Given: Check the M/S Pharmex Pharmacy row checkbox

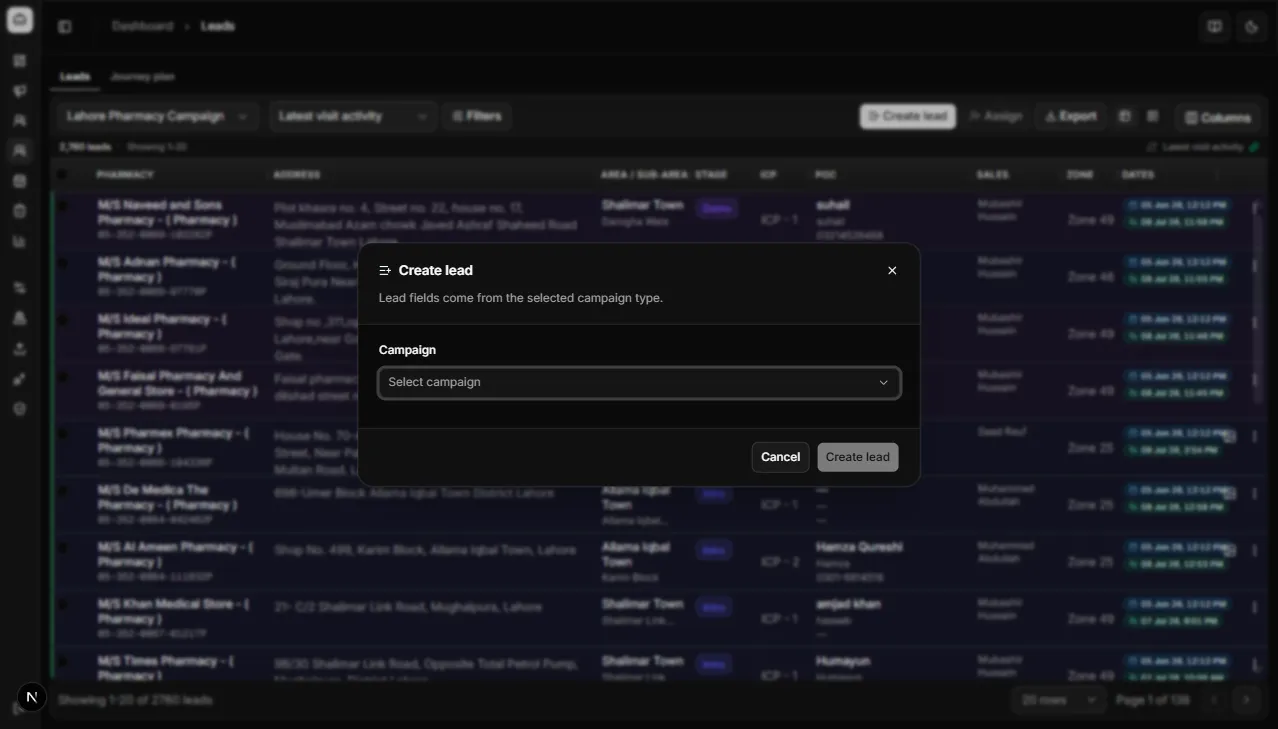Looking at the screenshot, I should 63,434.
